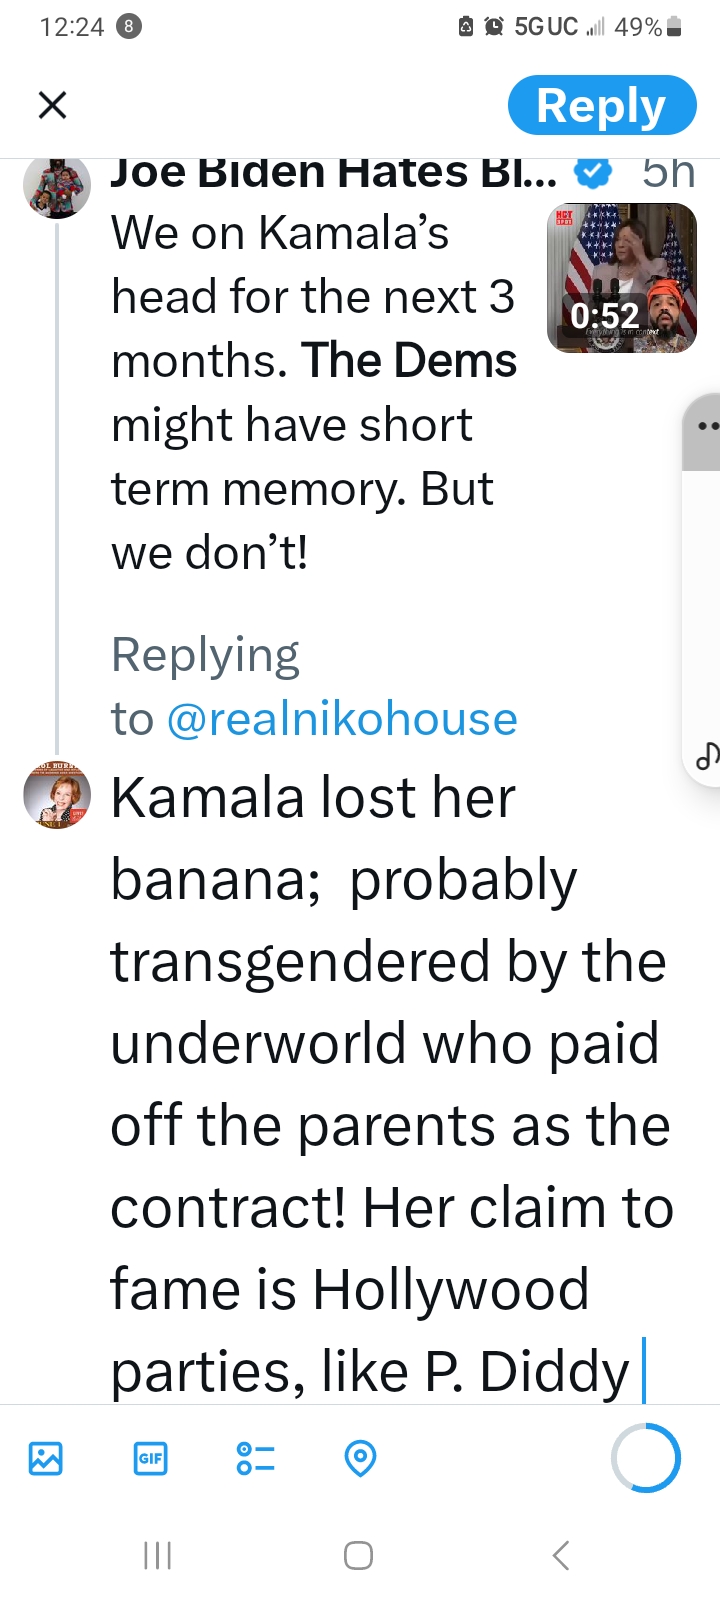Open Joe Biden Hates Bl... profile avatar

[57, 187]
